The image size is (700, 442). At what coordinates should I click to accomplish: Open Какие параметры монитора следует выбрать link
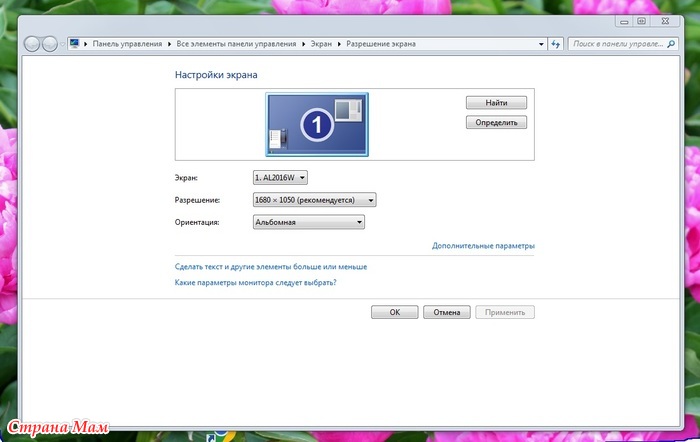click(255, 283)
